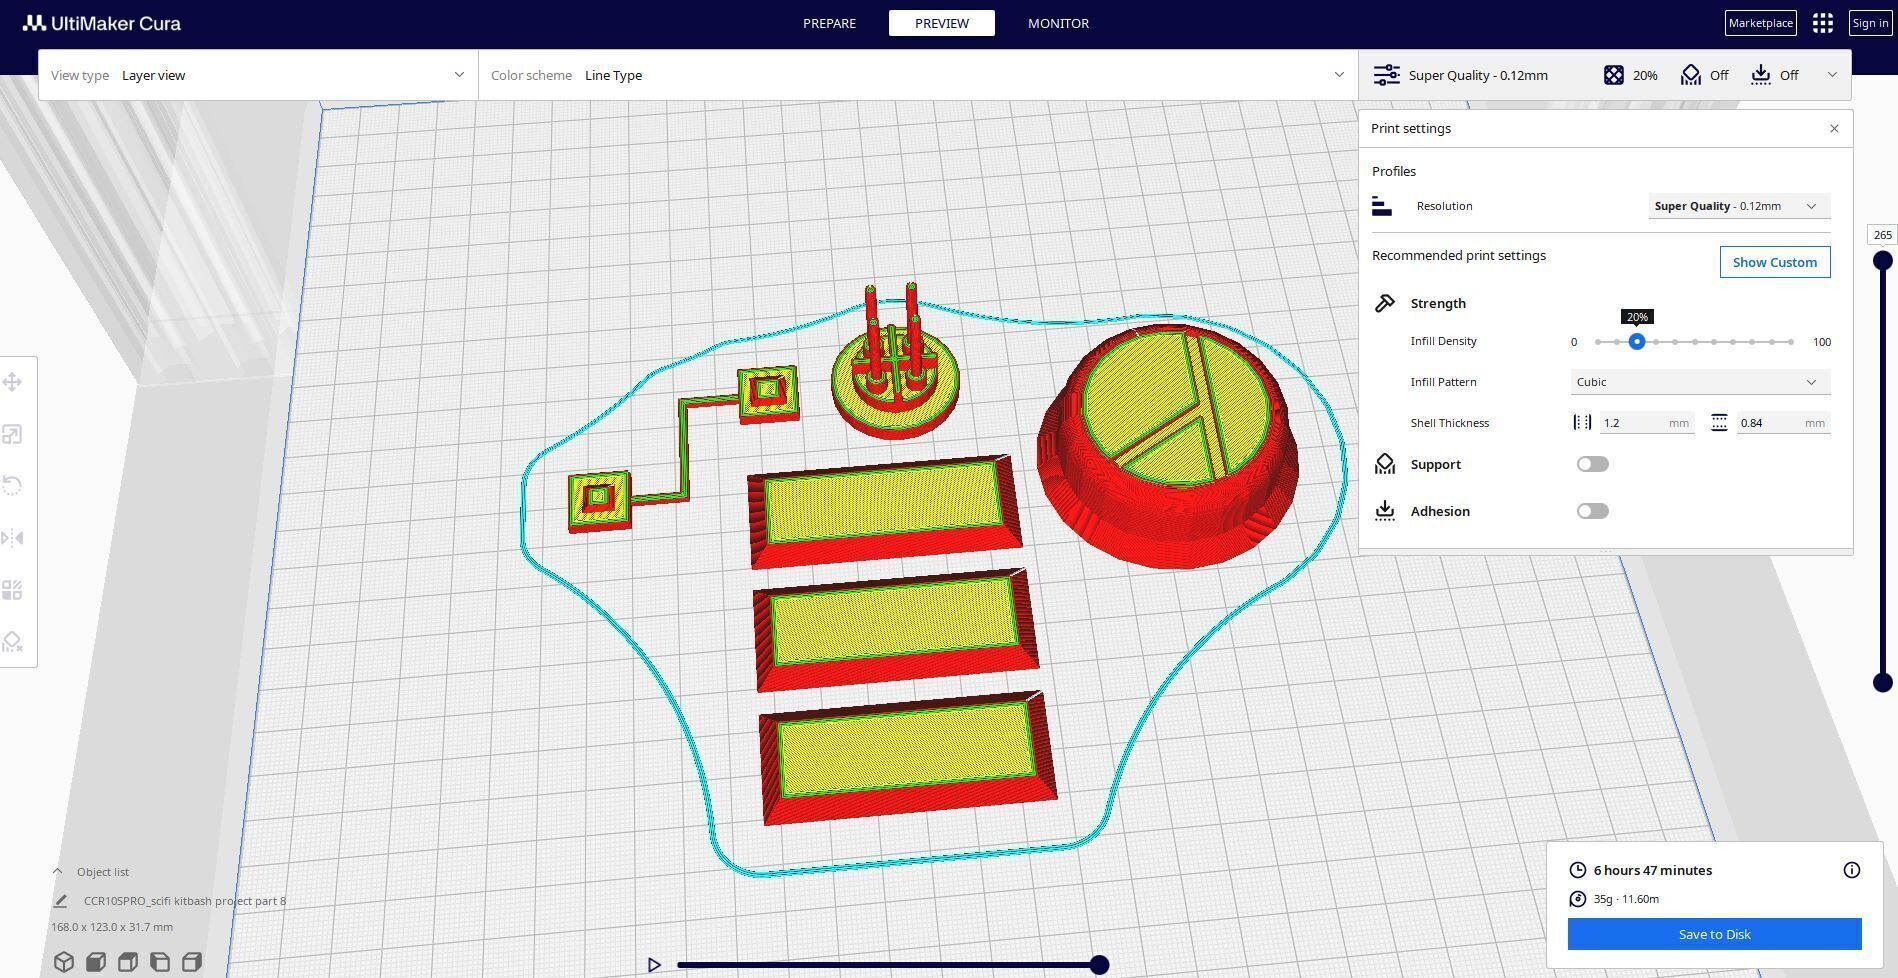Click the print settings sliders icon
The height and width of the screenshot is (978, 1898).
pyautogui.click(x=1386, y=75)
